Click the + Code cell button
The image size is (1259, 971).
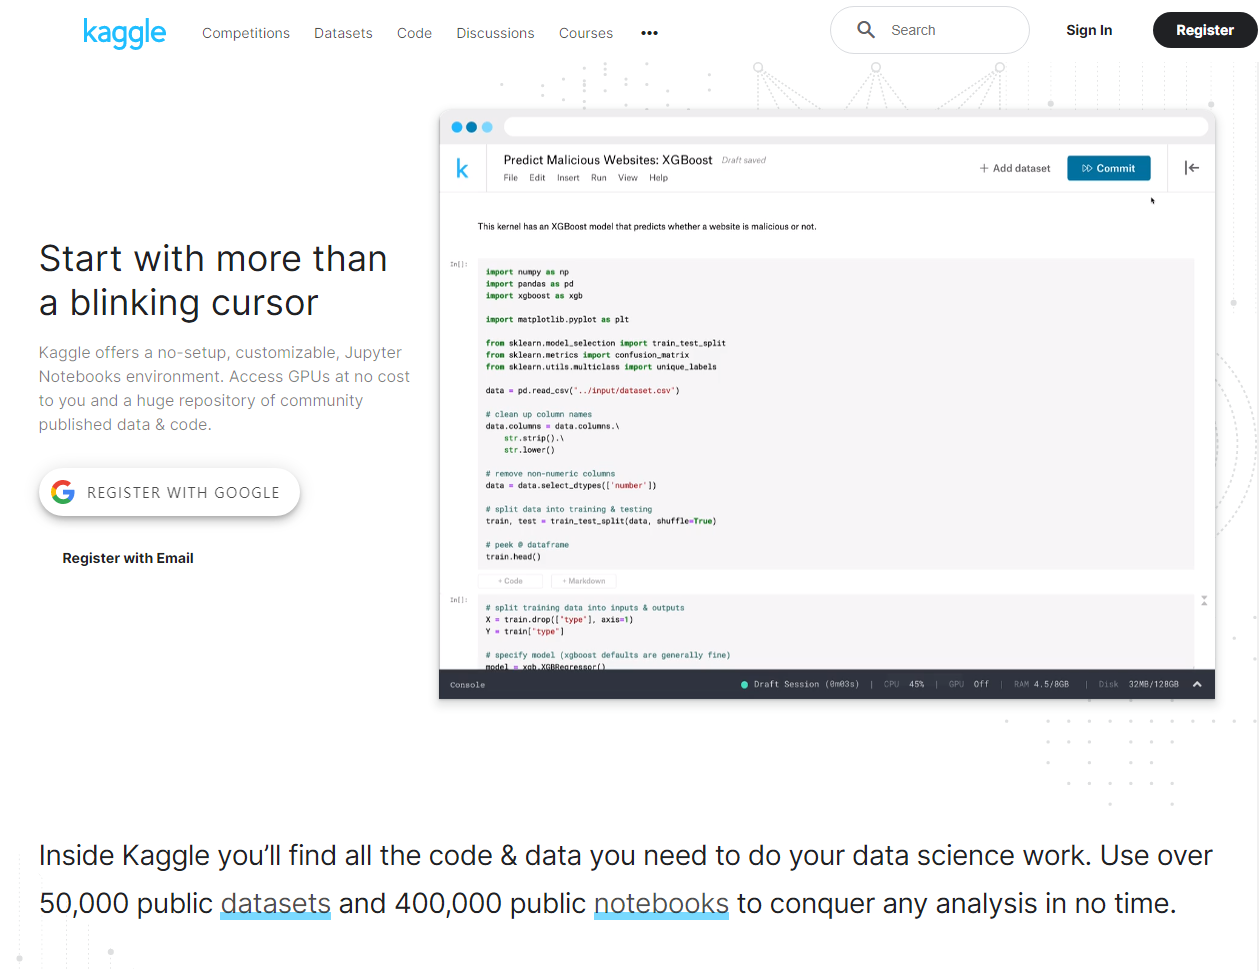coord(510,581)
